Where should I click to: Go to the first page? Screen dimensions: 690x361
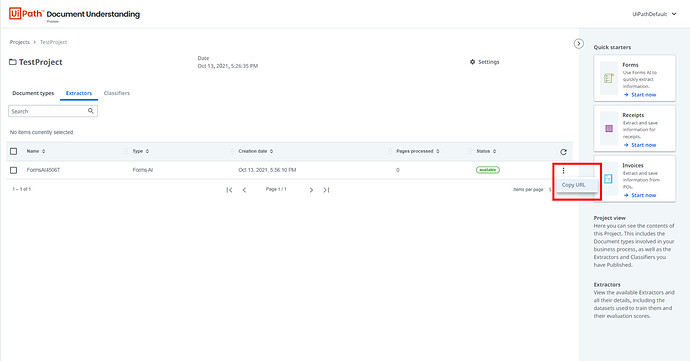(x=229, y=190)
